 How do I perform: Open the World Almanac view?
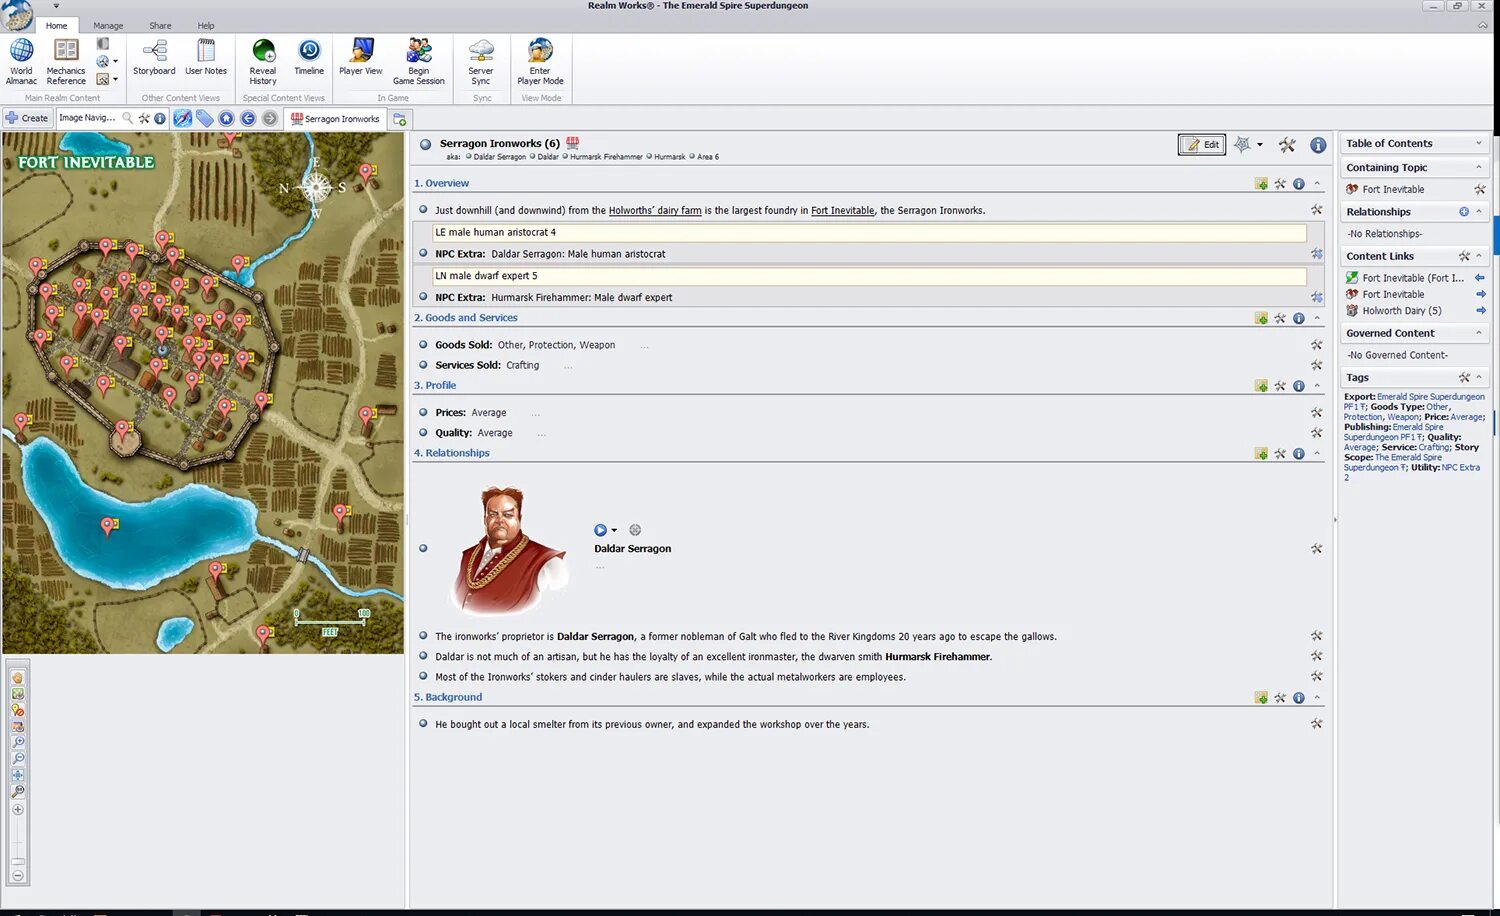pos(21,61)
